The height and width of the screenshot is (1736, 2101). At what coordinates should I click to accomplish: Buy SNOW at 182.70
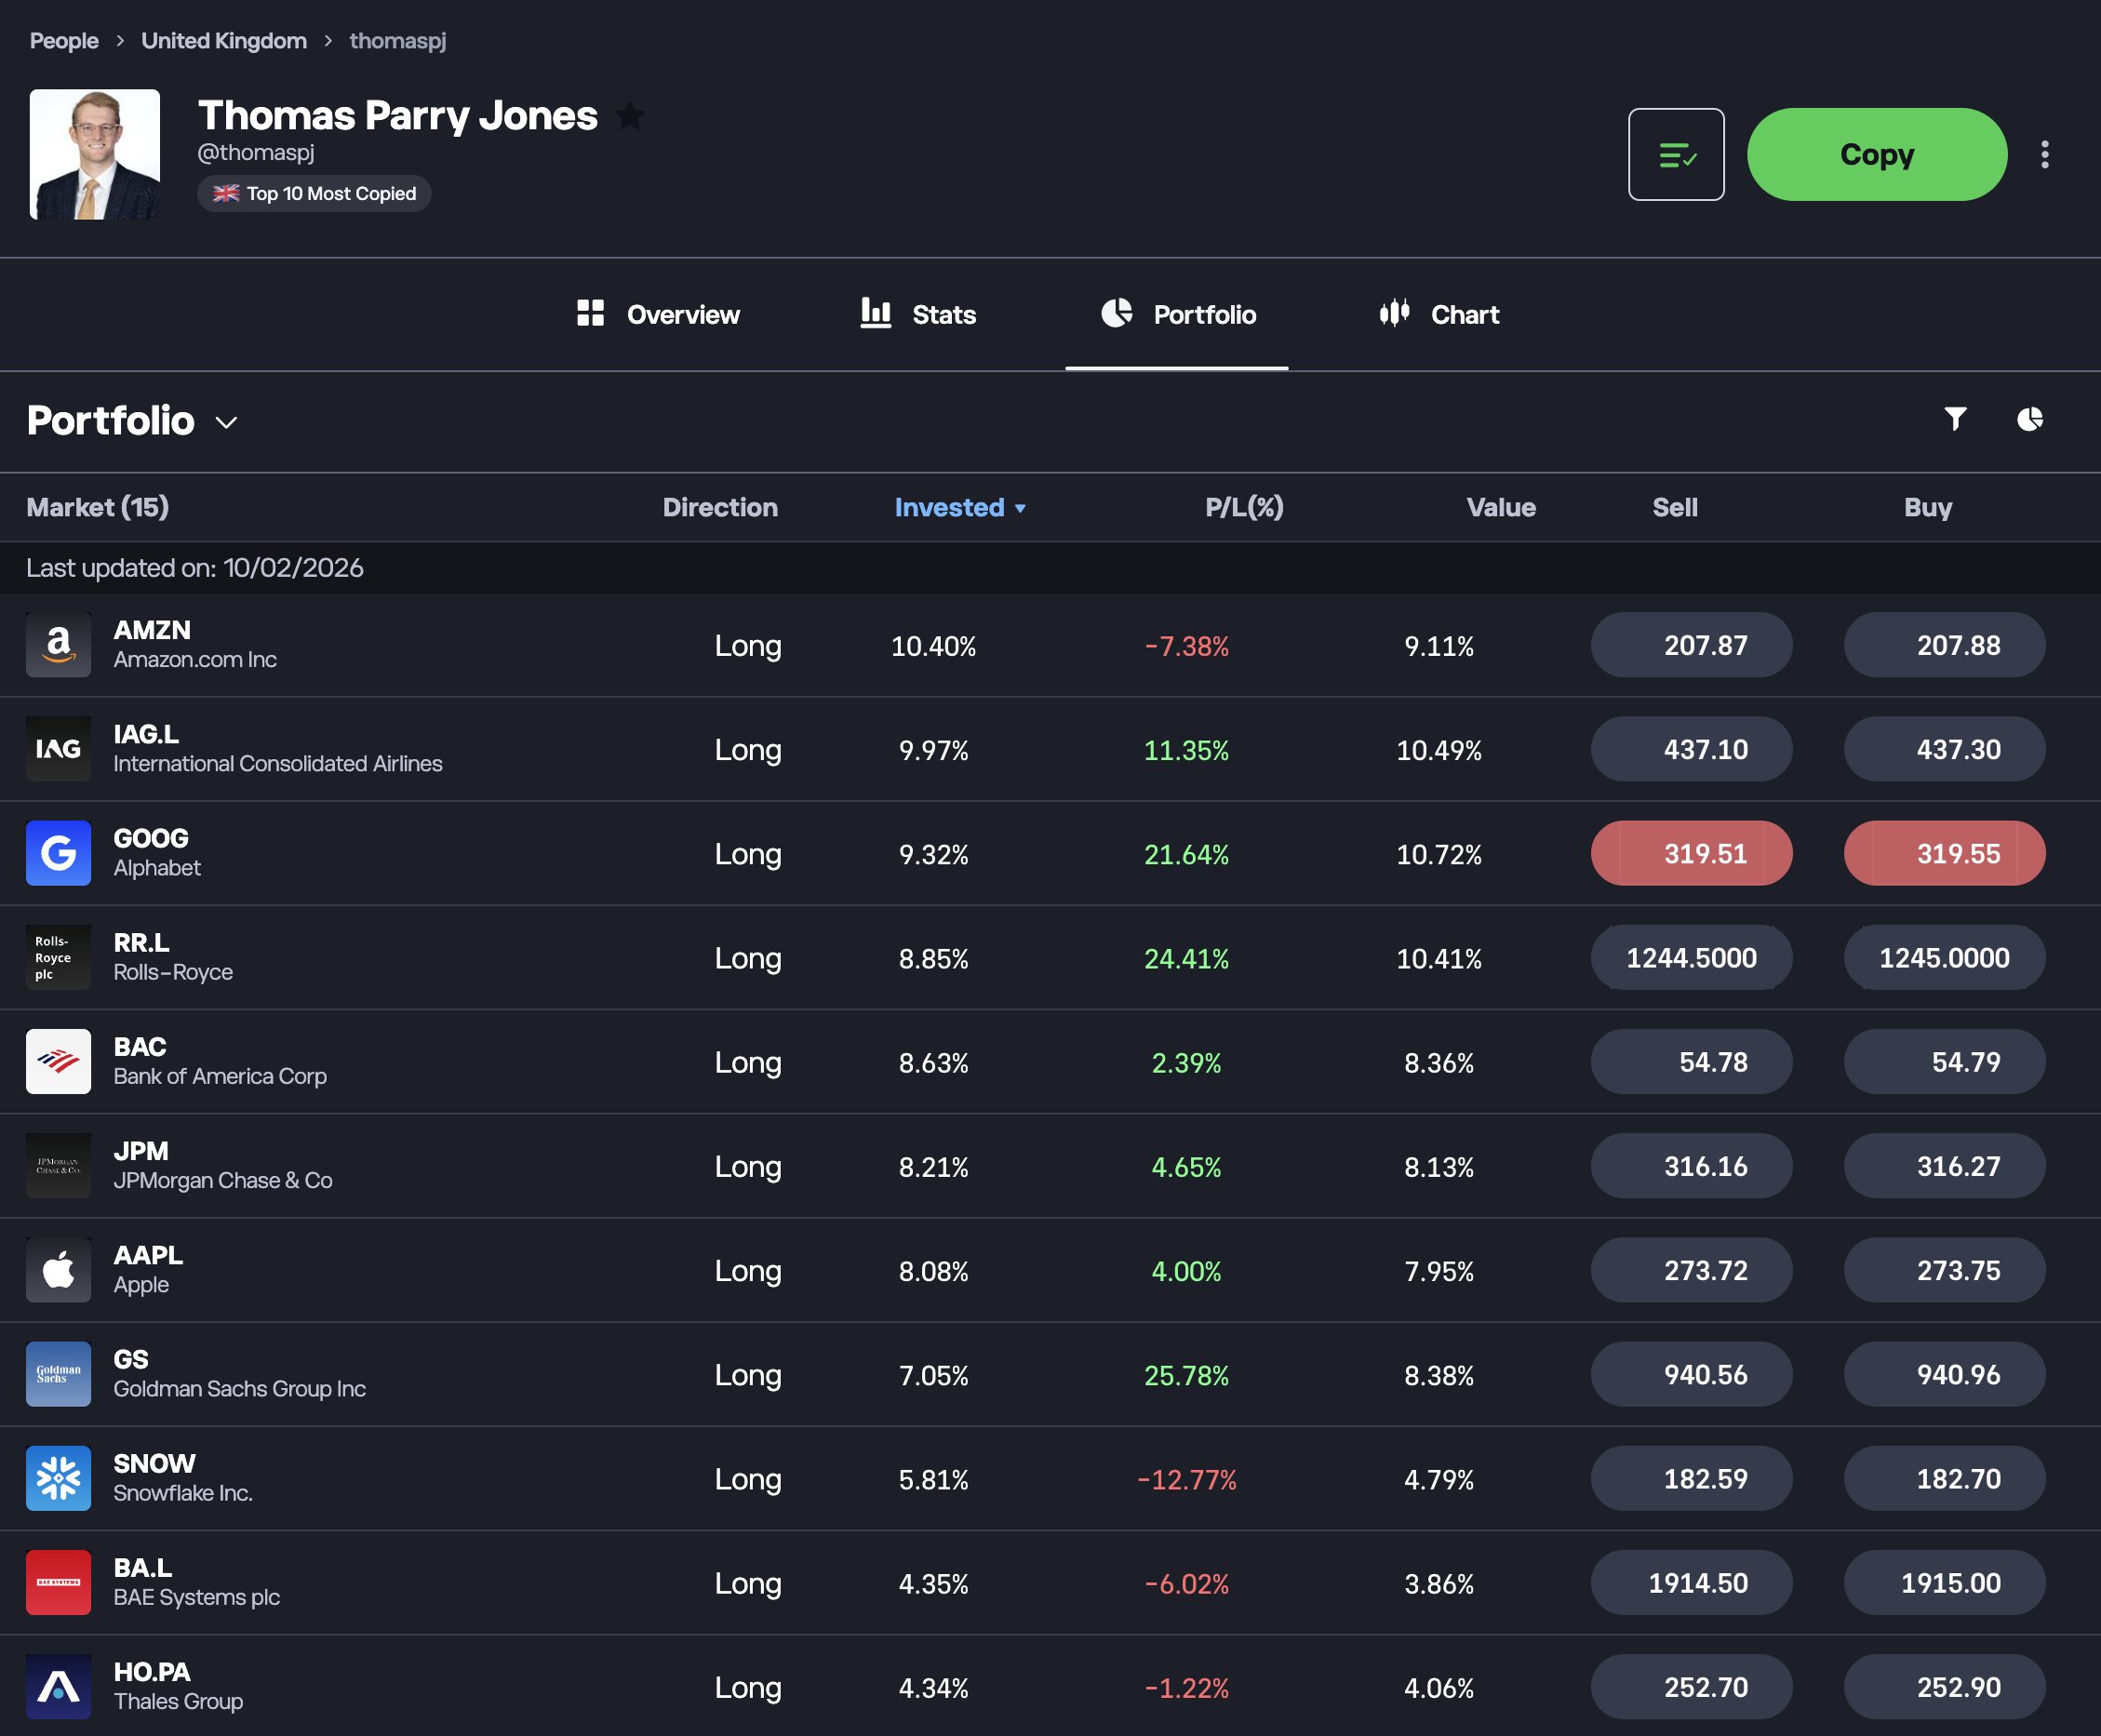[x=1944, y=1478]
